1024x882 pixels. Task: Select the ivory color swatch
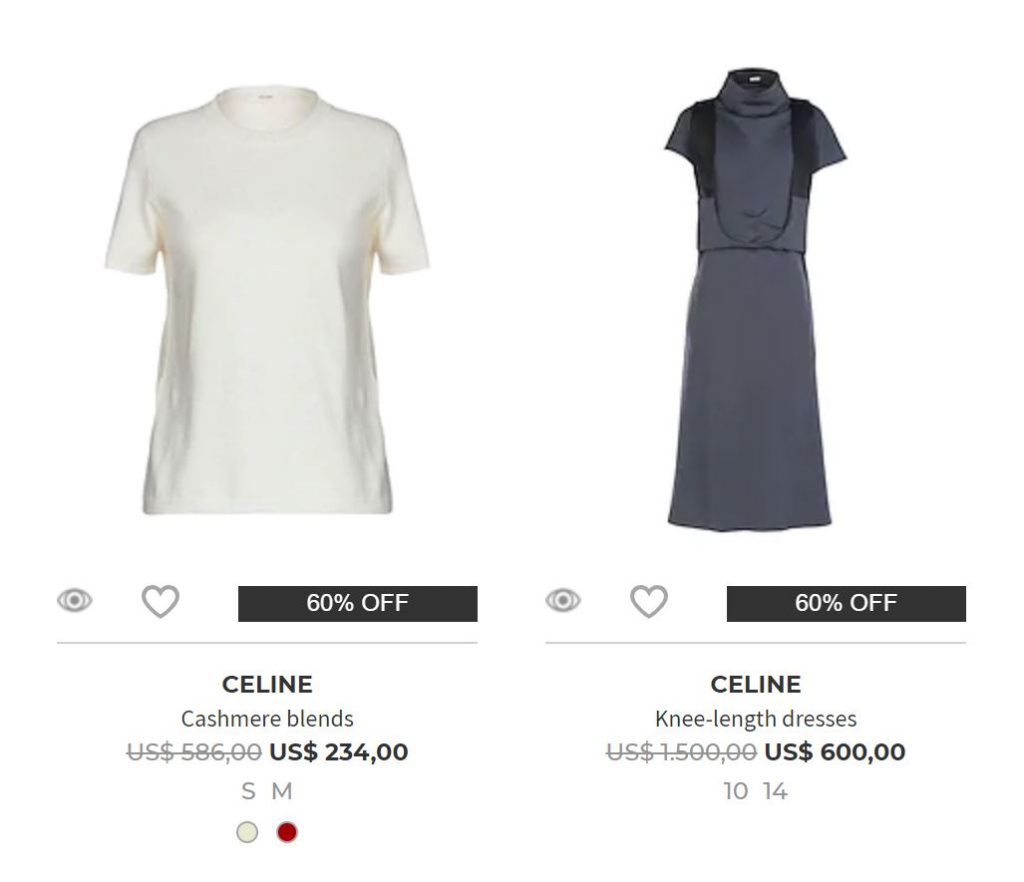247,832
